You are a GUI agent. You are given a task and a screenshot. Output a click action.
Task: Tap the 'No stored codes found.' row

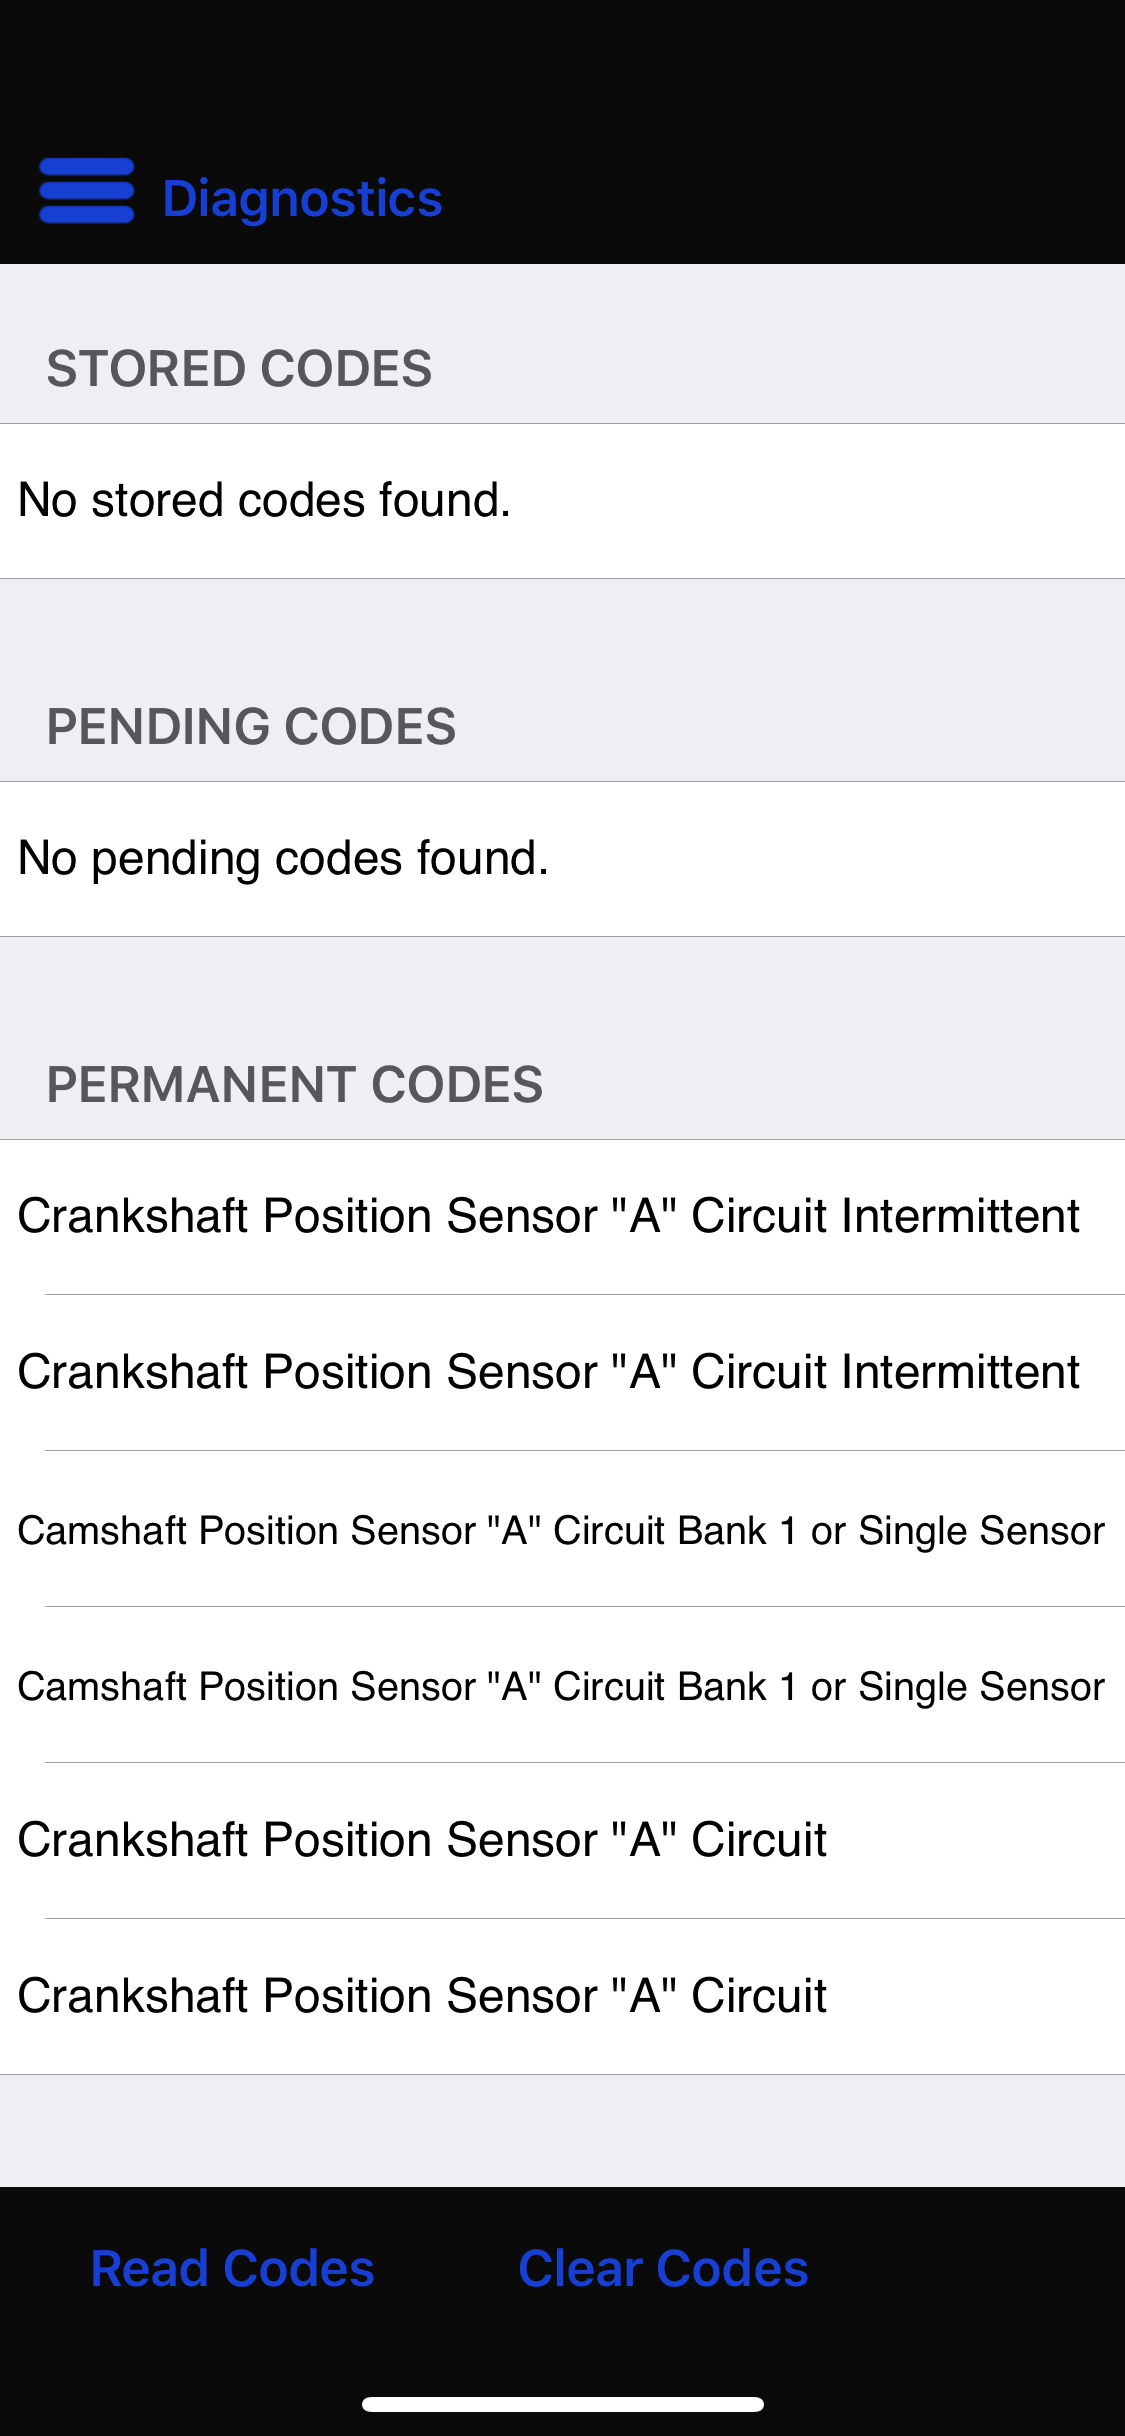562,500
